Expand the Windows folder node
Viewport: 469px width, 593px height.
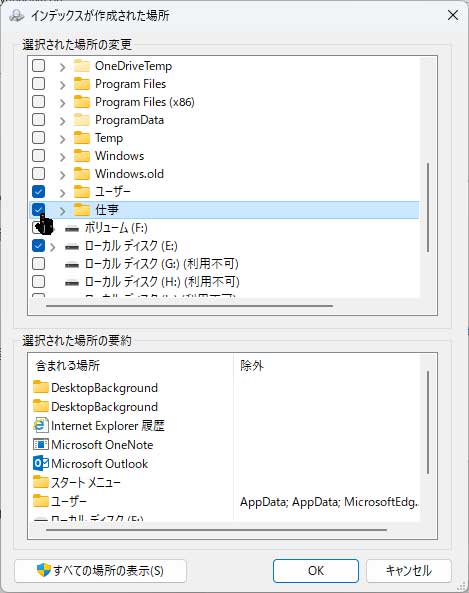62,157
